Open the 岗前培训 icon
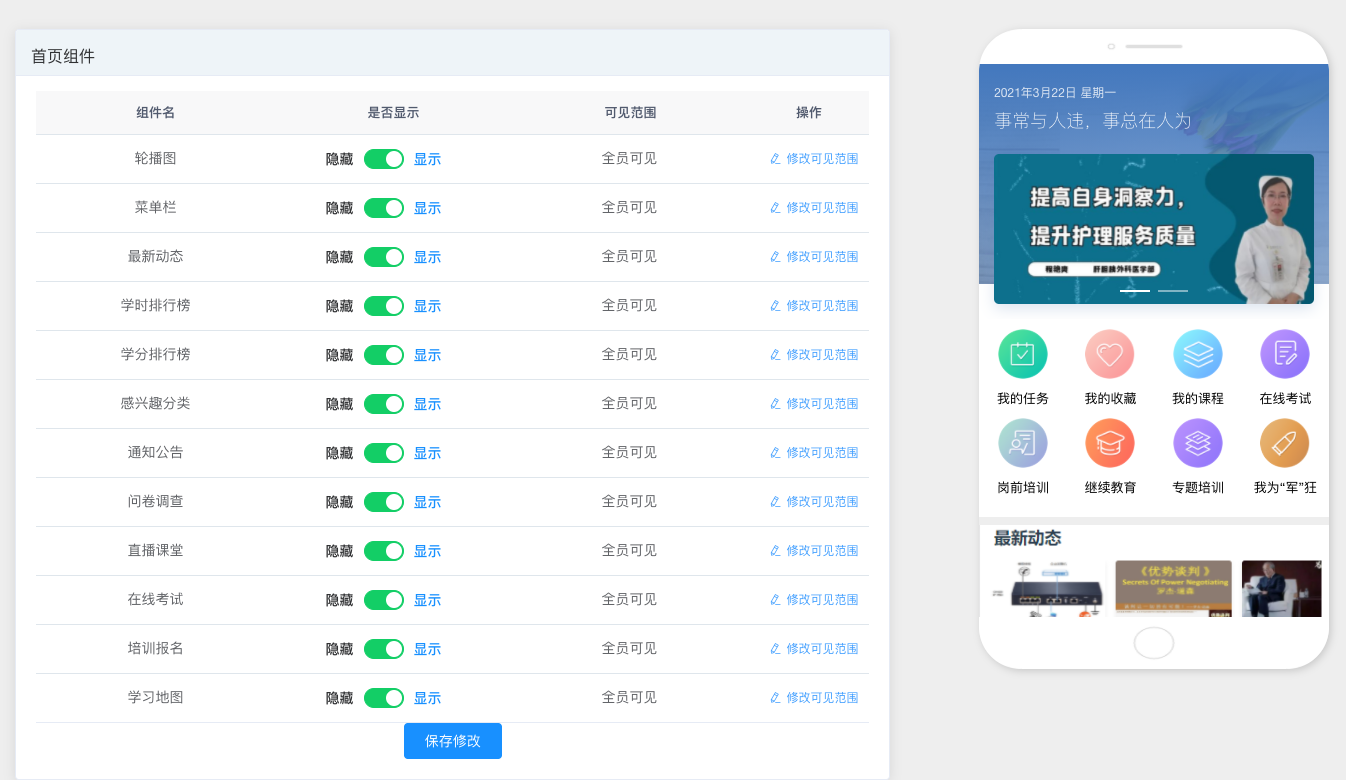Image resolution: width=1346 pixels, height=780 pixels. click(1022, 443)
